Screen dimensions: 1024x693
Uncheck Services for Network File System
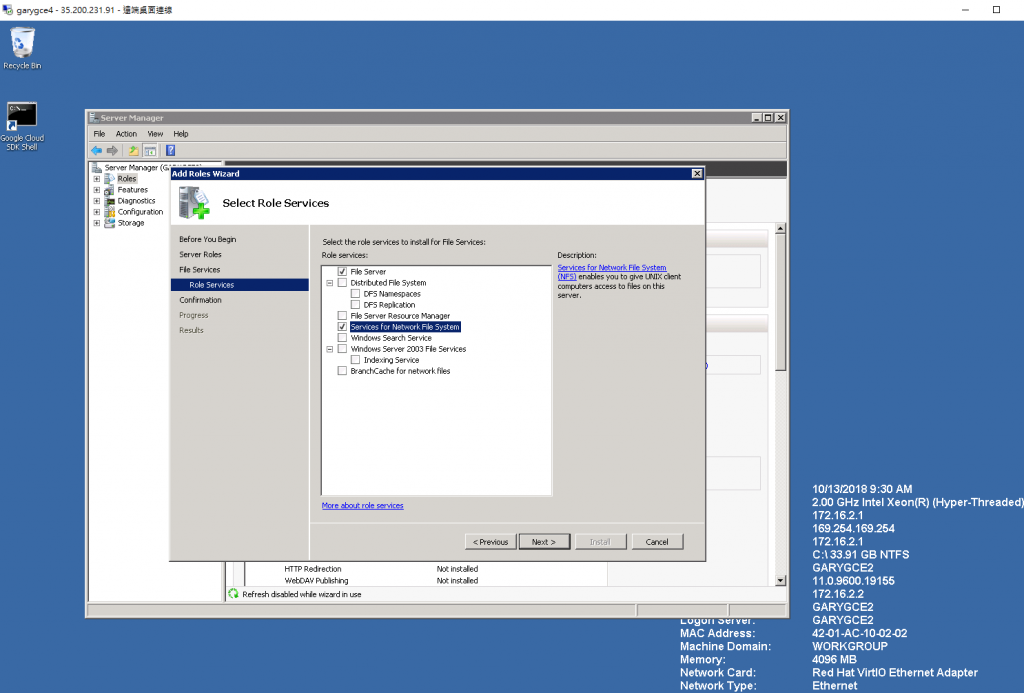pyautogui.click(x=342, y=327)
